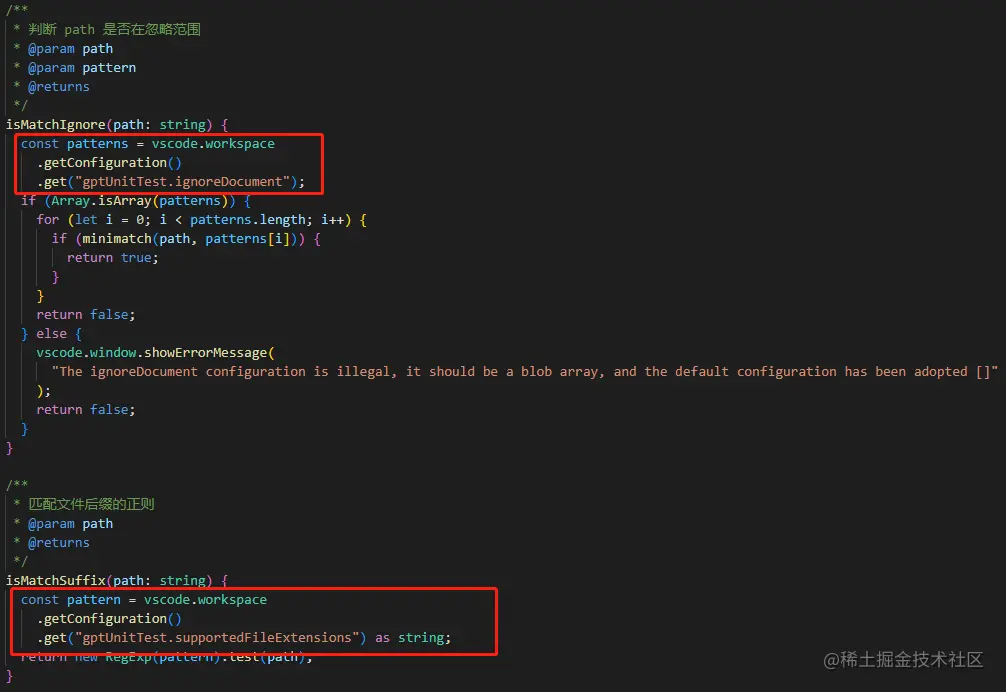Click the 'ignoreDocument configuration is illegal' string
Viewport: 1006px width, 692px height.
coord(524,371)
